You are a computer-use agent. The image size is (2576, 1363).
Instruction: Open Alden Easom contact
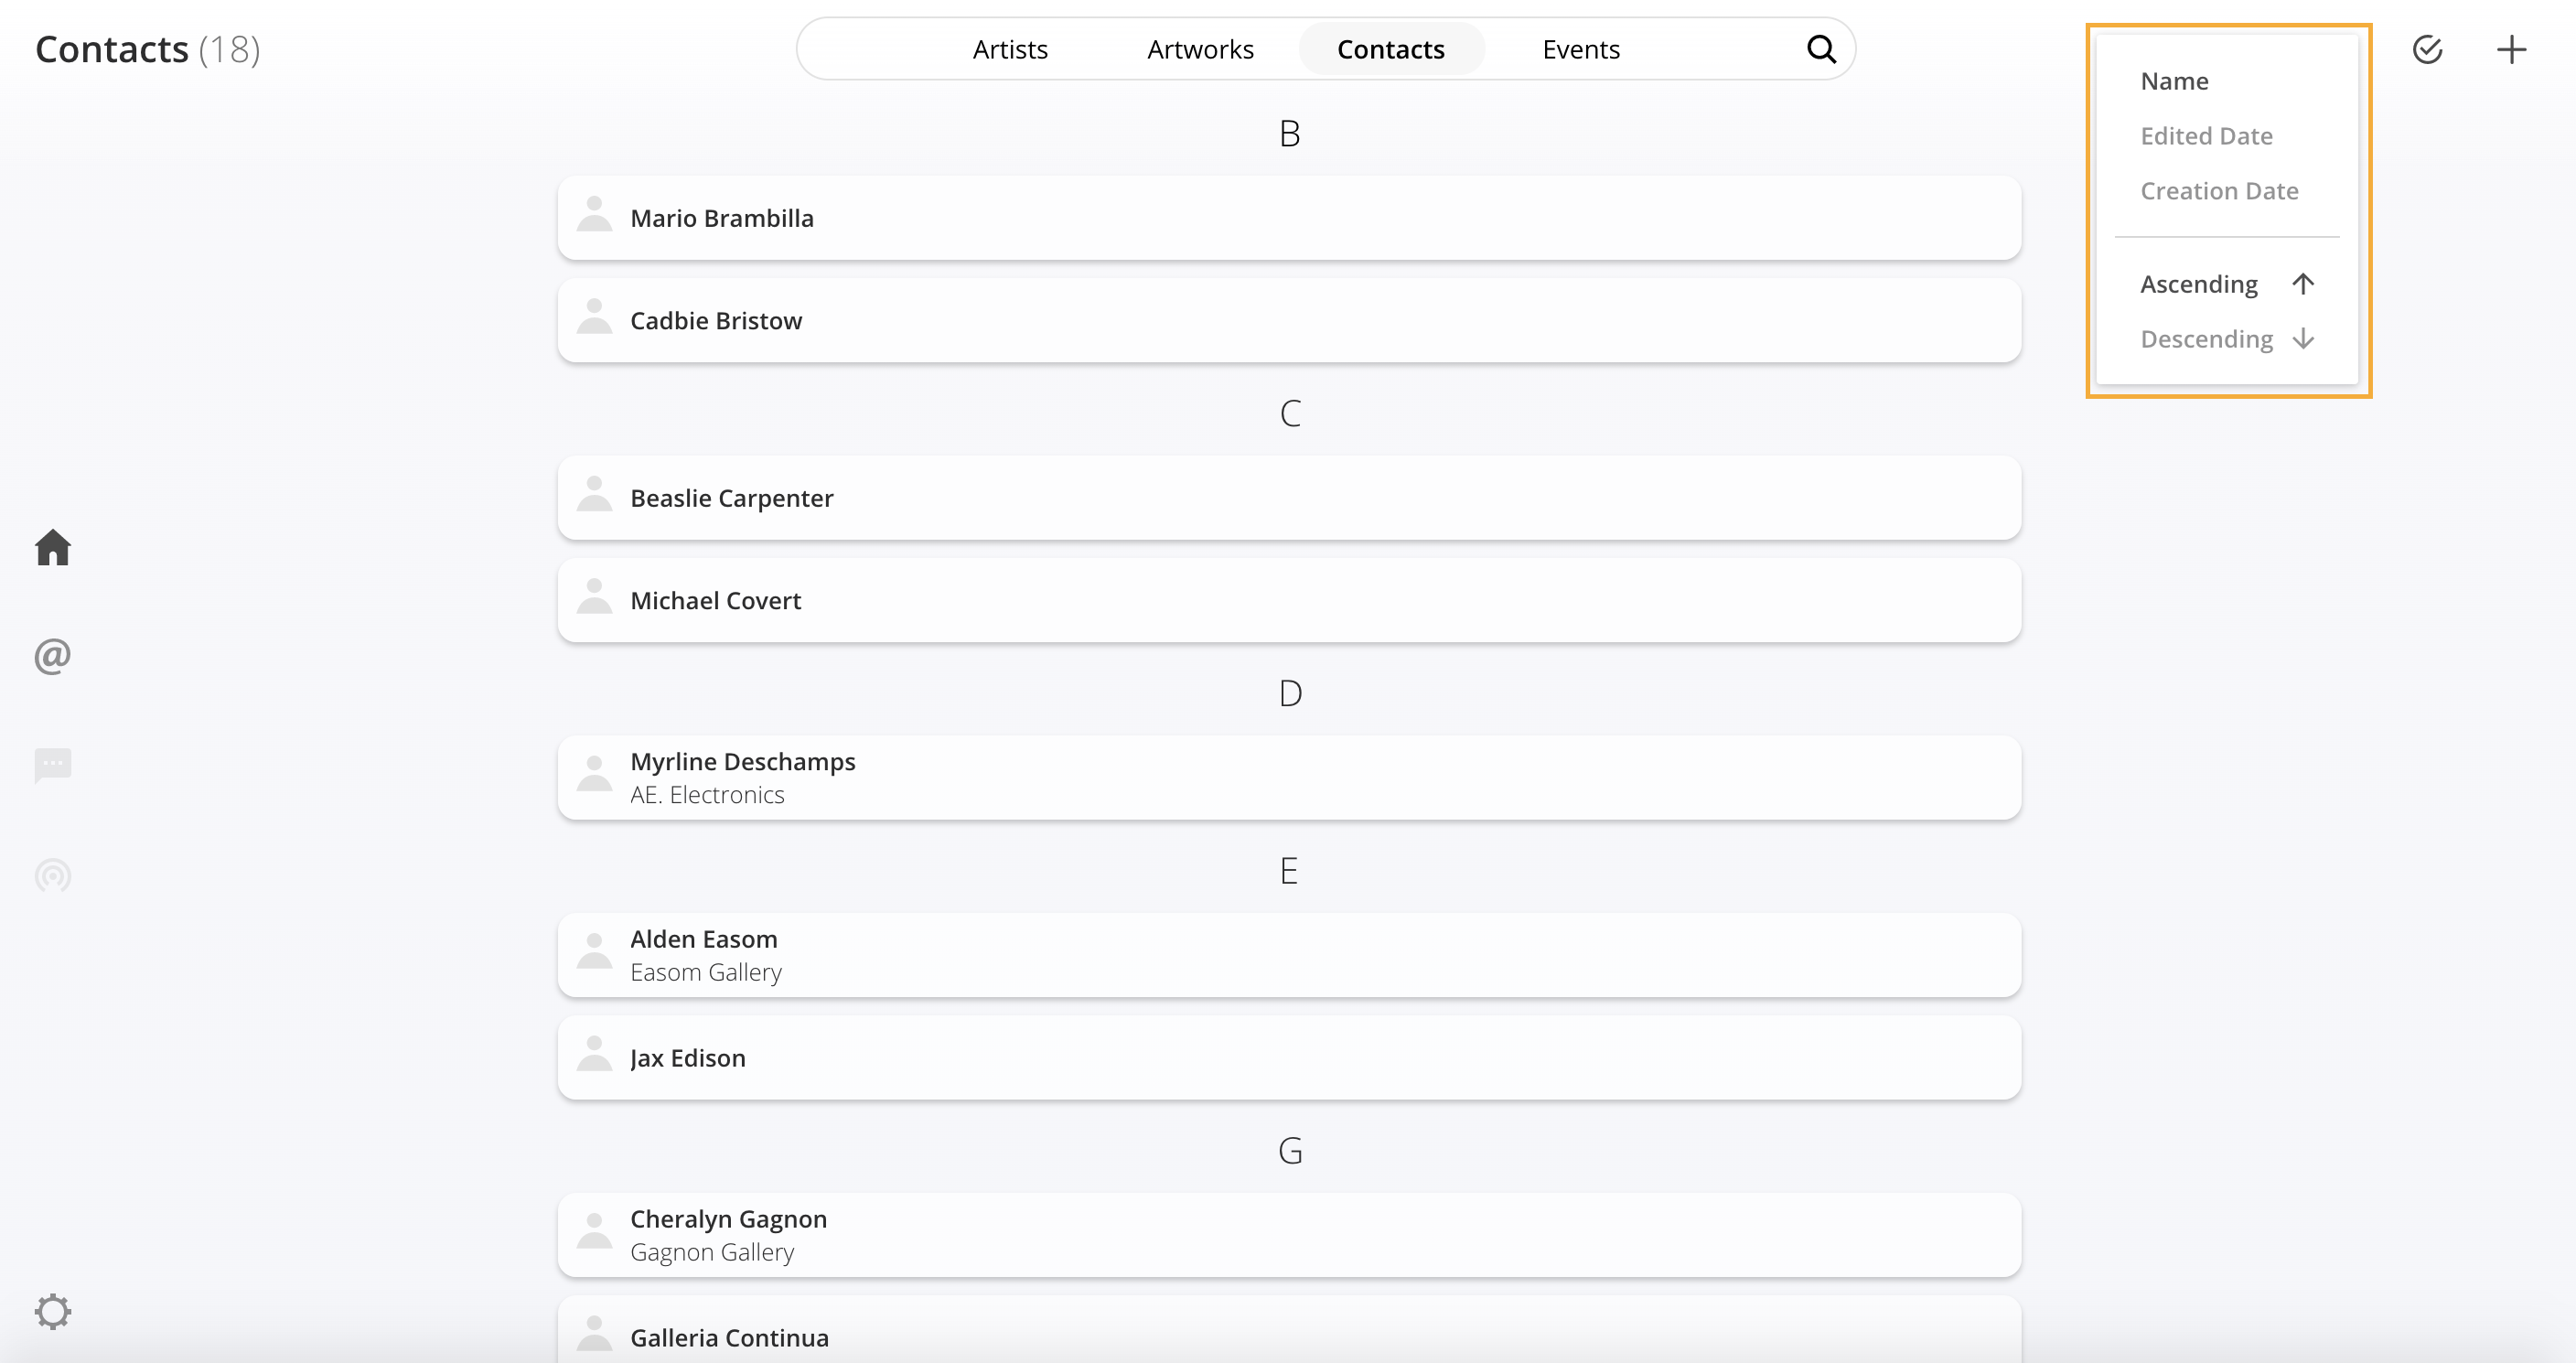click(1289, 956)
